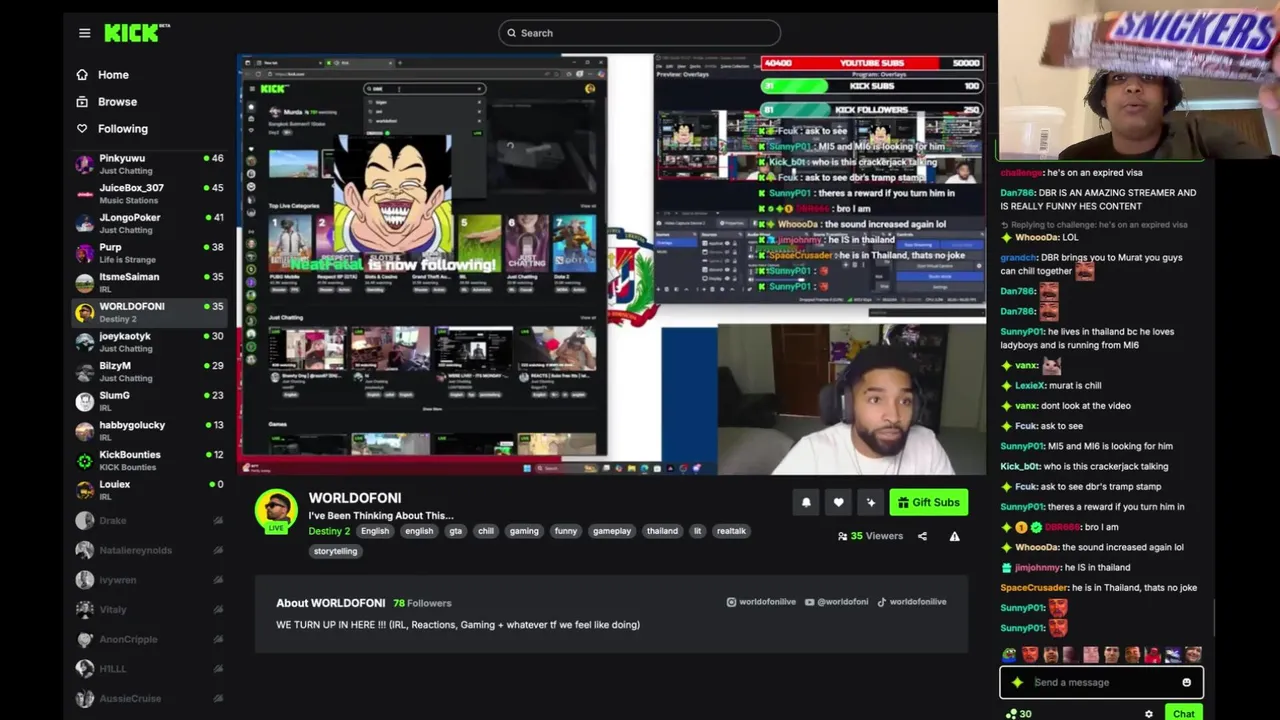Click the heart follow icon
This screenshot has height=720, width=1280.
(x=838, y=502)
